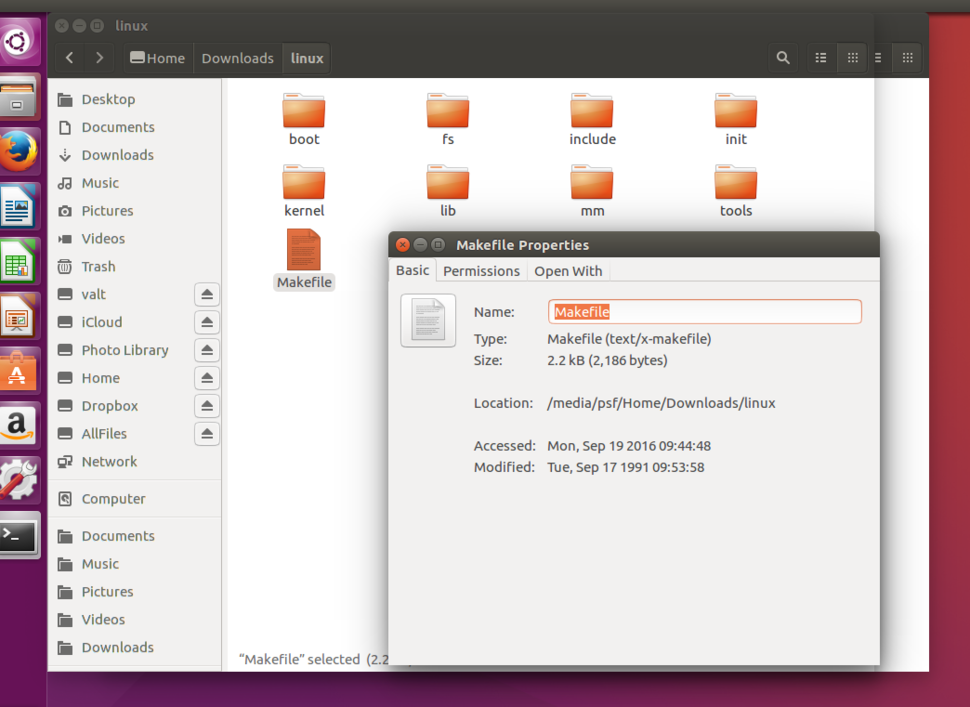Eject the Photo Library drive
The height and width of the screenshot is (707, 970).
[207, 350]
